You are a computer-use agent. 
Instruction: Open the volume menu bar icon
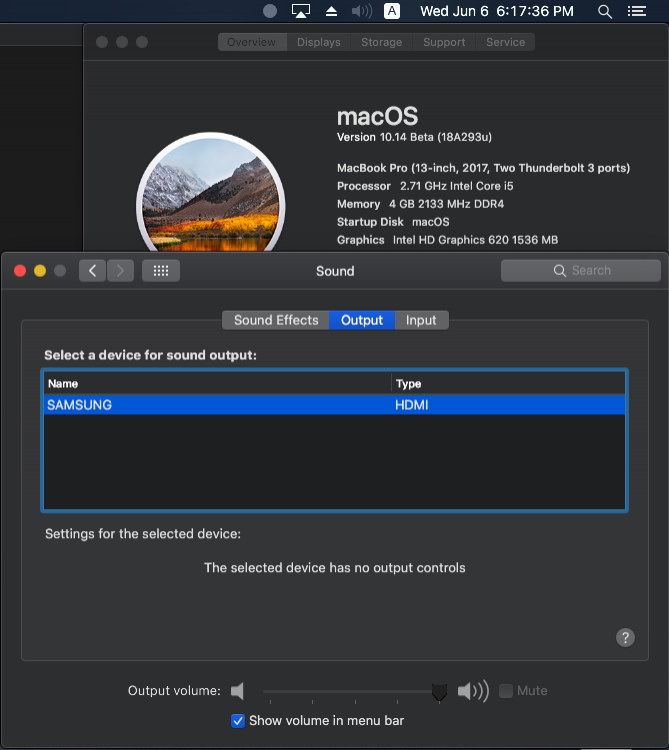[362, 11]
